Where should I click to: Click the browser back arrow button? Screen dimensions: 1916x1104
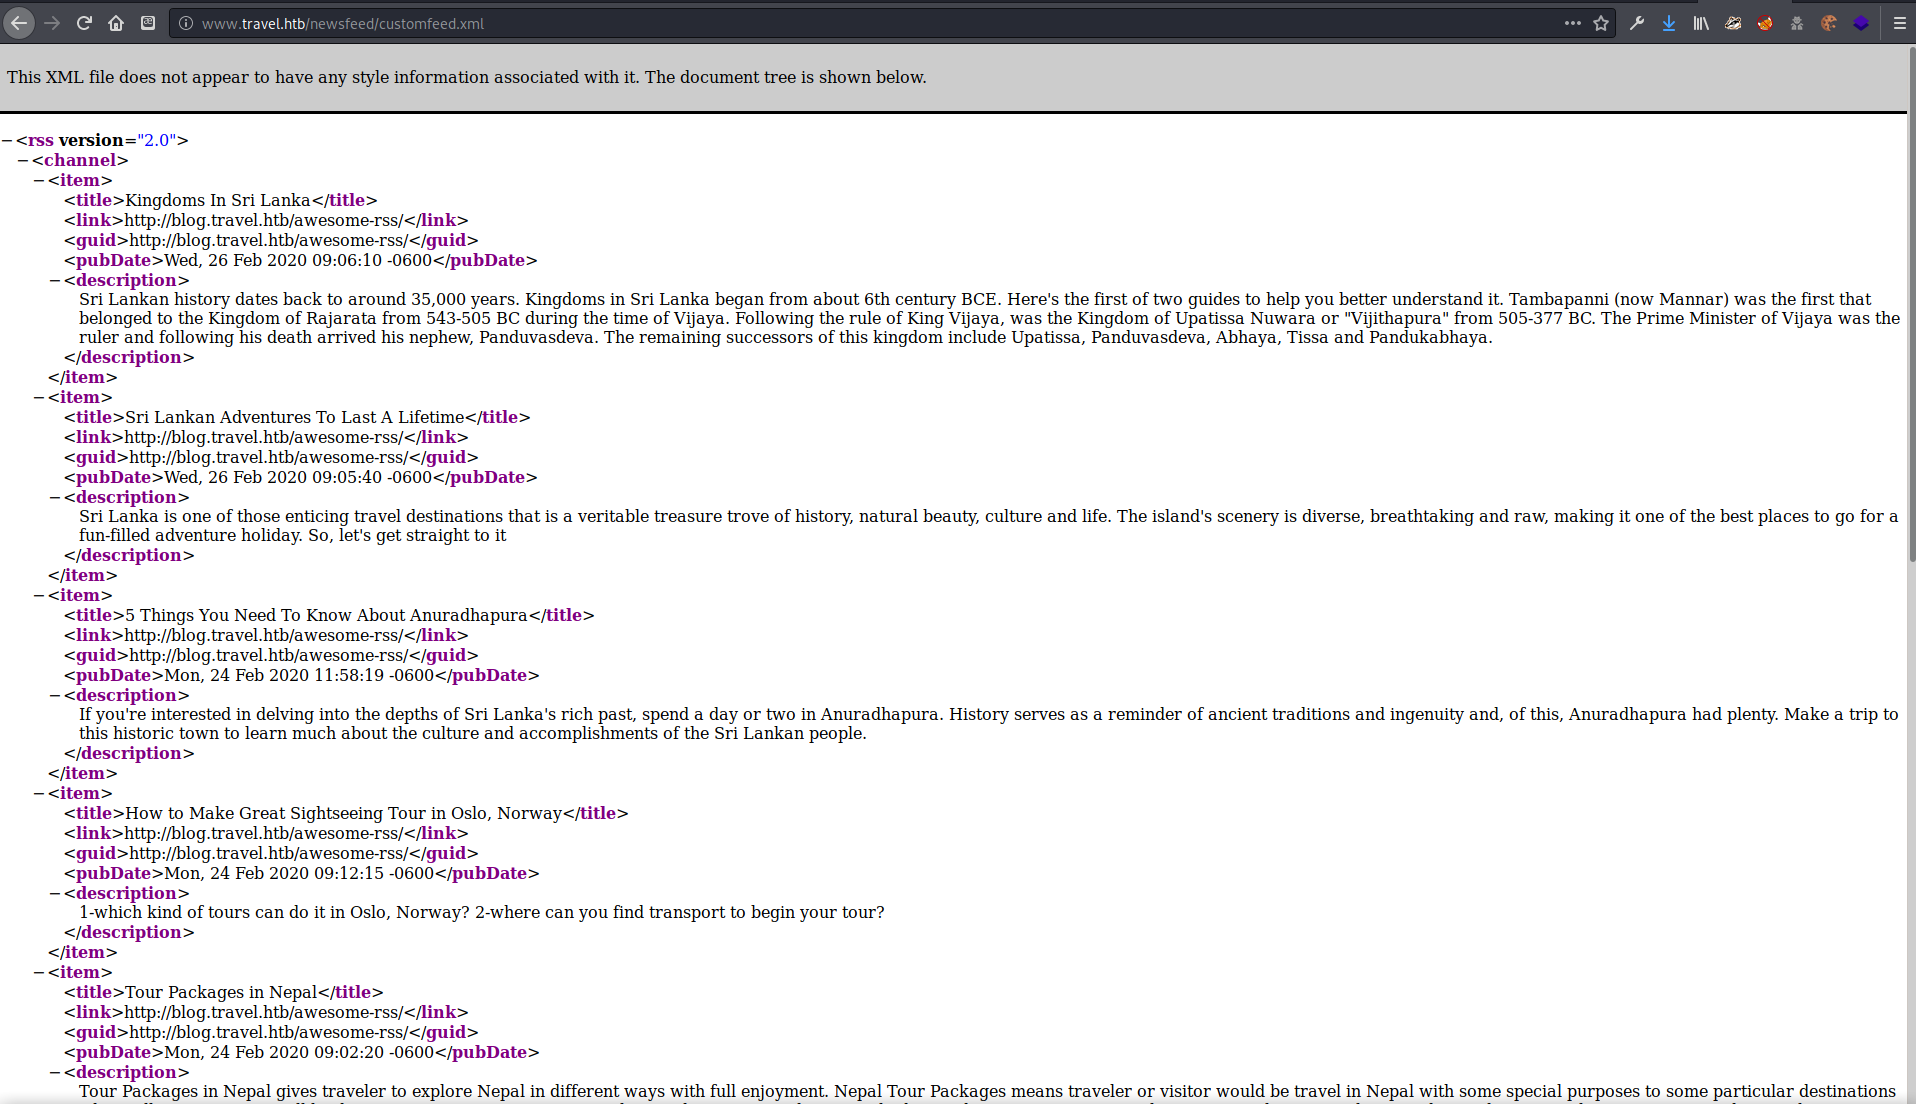[x=19, y=23]
